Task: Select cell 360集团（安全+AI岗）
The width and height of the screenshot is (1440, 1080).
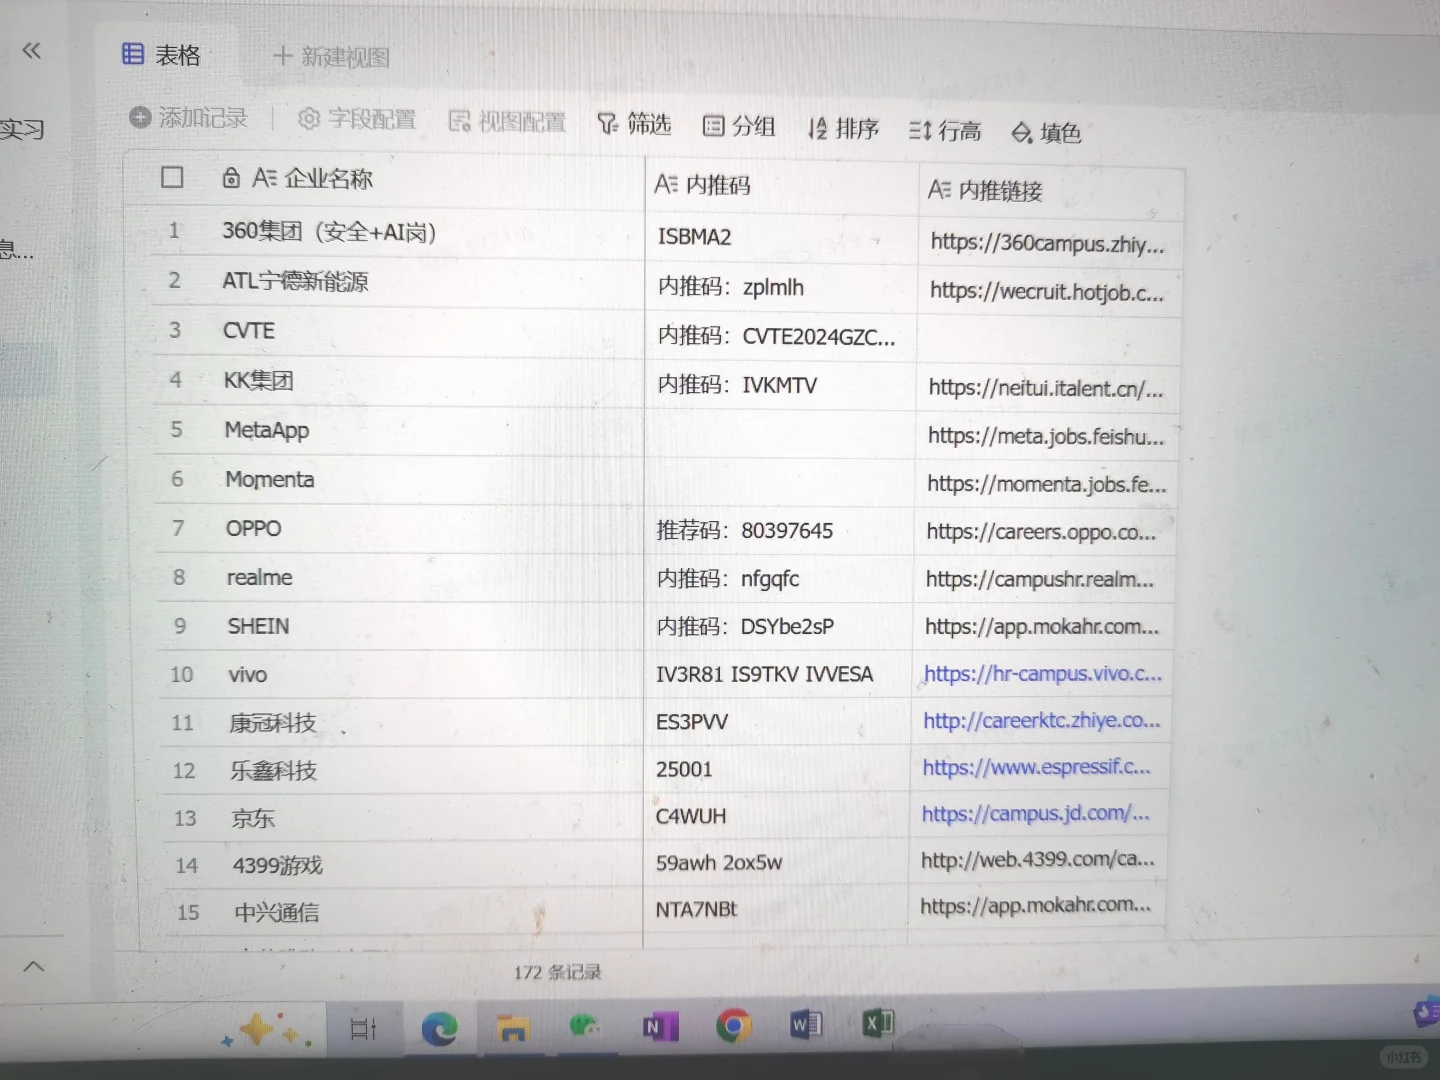Action: coord(329,231)
